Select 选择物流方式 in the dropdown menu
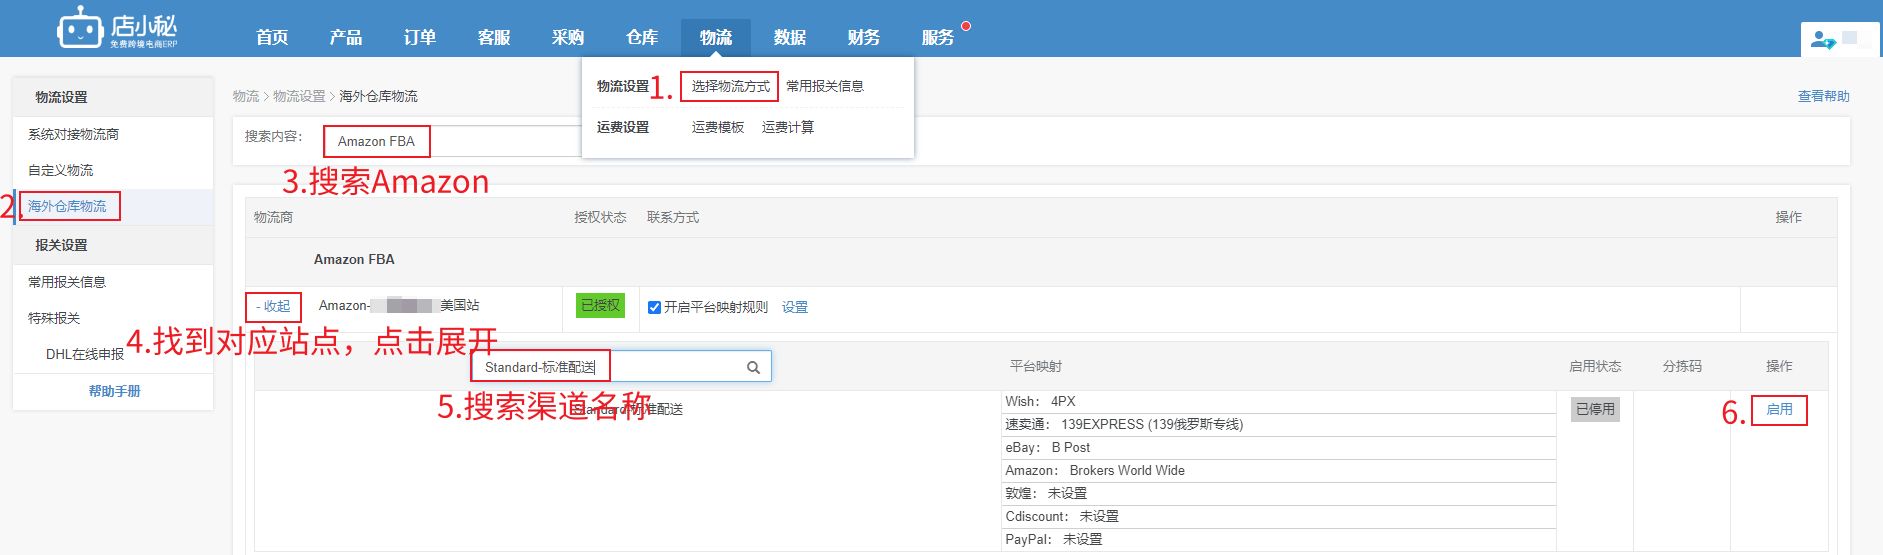The image size is (1883, 555). [730, 86]
